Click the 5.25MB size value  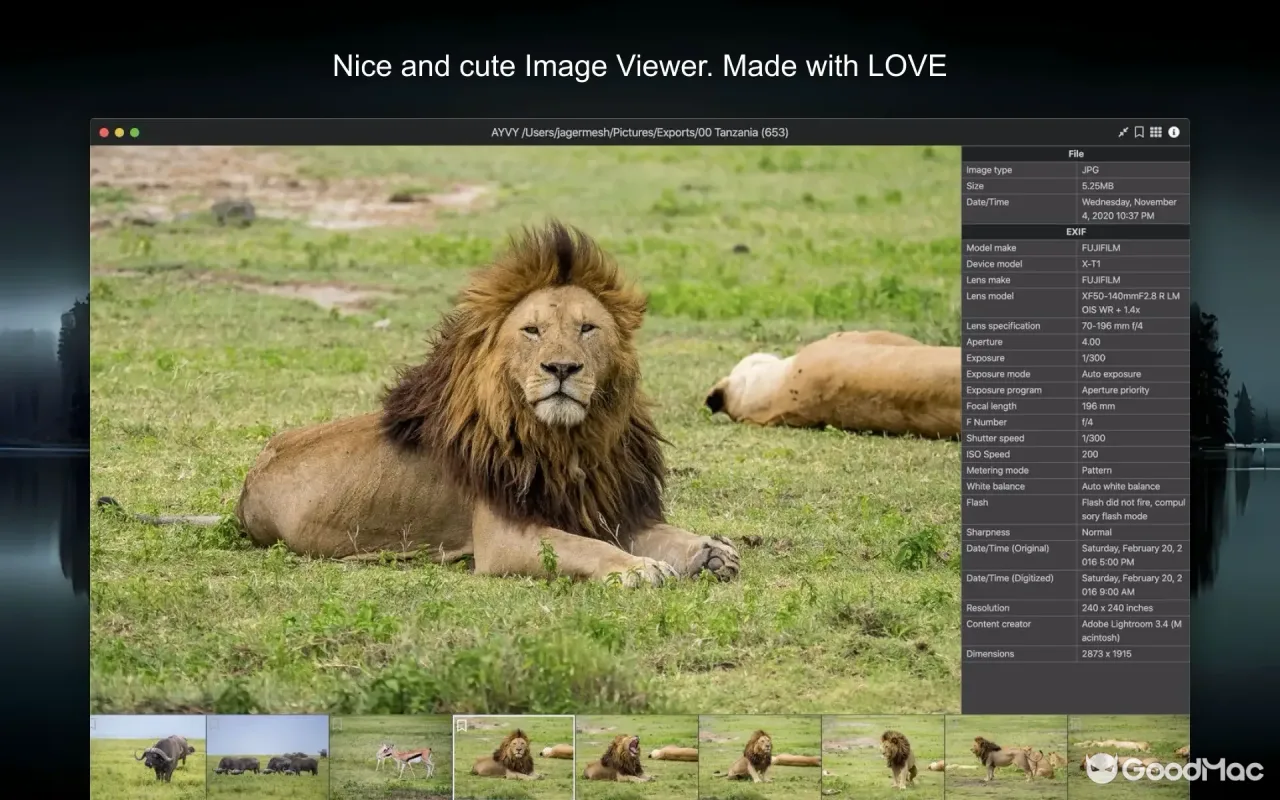(1096, 186)
